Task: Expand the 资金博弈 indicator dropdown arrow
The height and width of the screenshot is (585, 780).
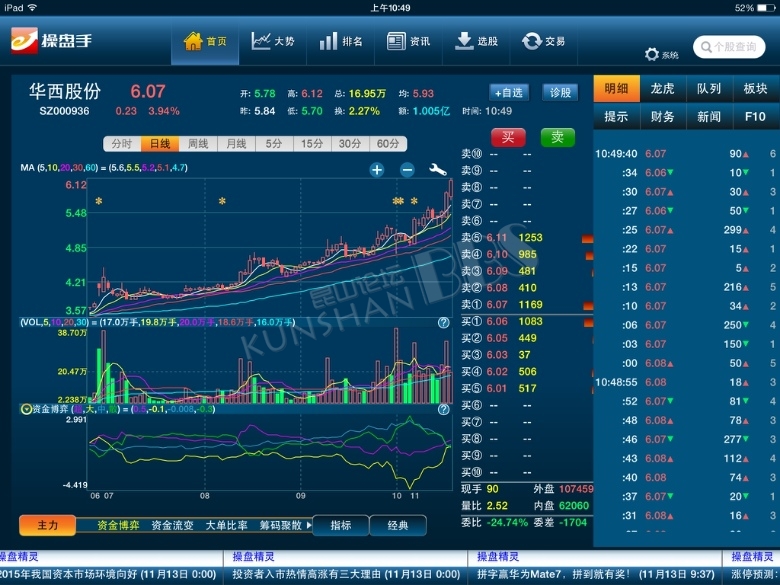Action: (26, 409)
